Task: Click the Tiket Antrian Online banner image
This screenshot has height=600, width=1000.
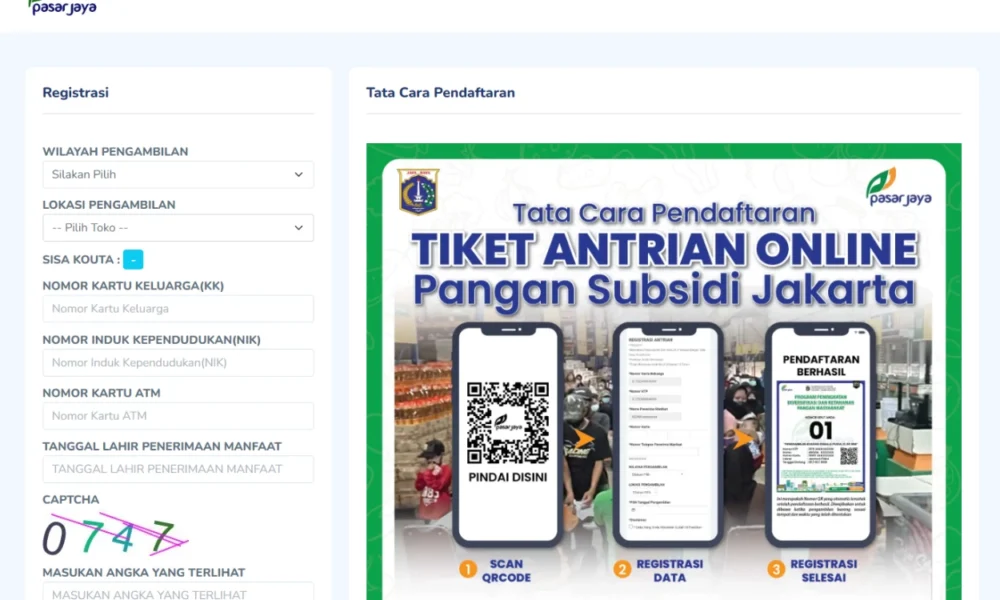Action: pos(664,371)
